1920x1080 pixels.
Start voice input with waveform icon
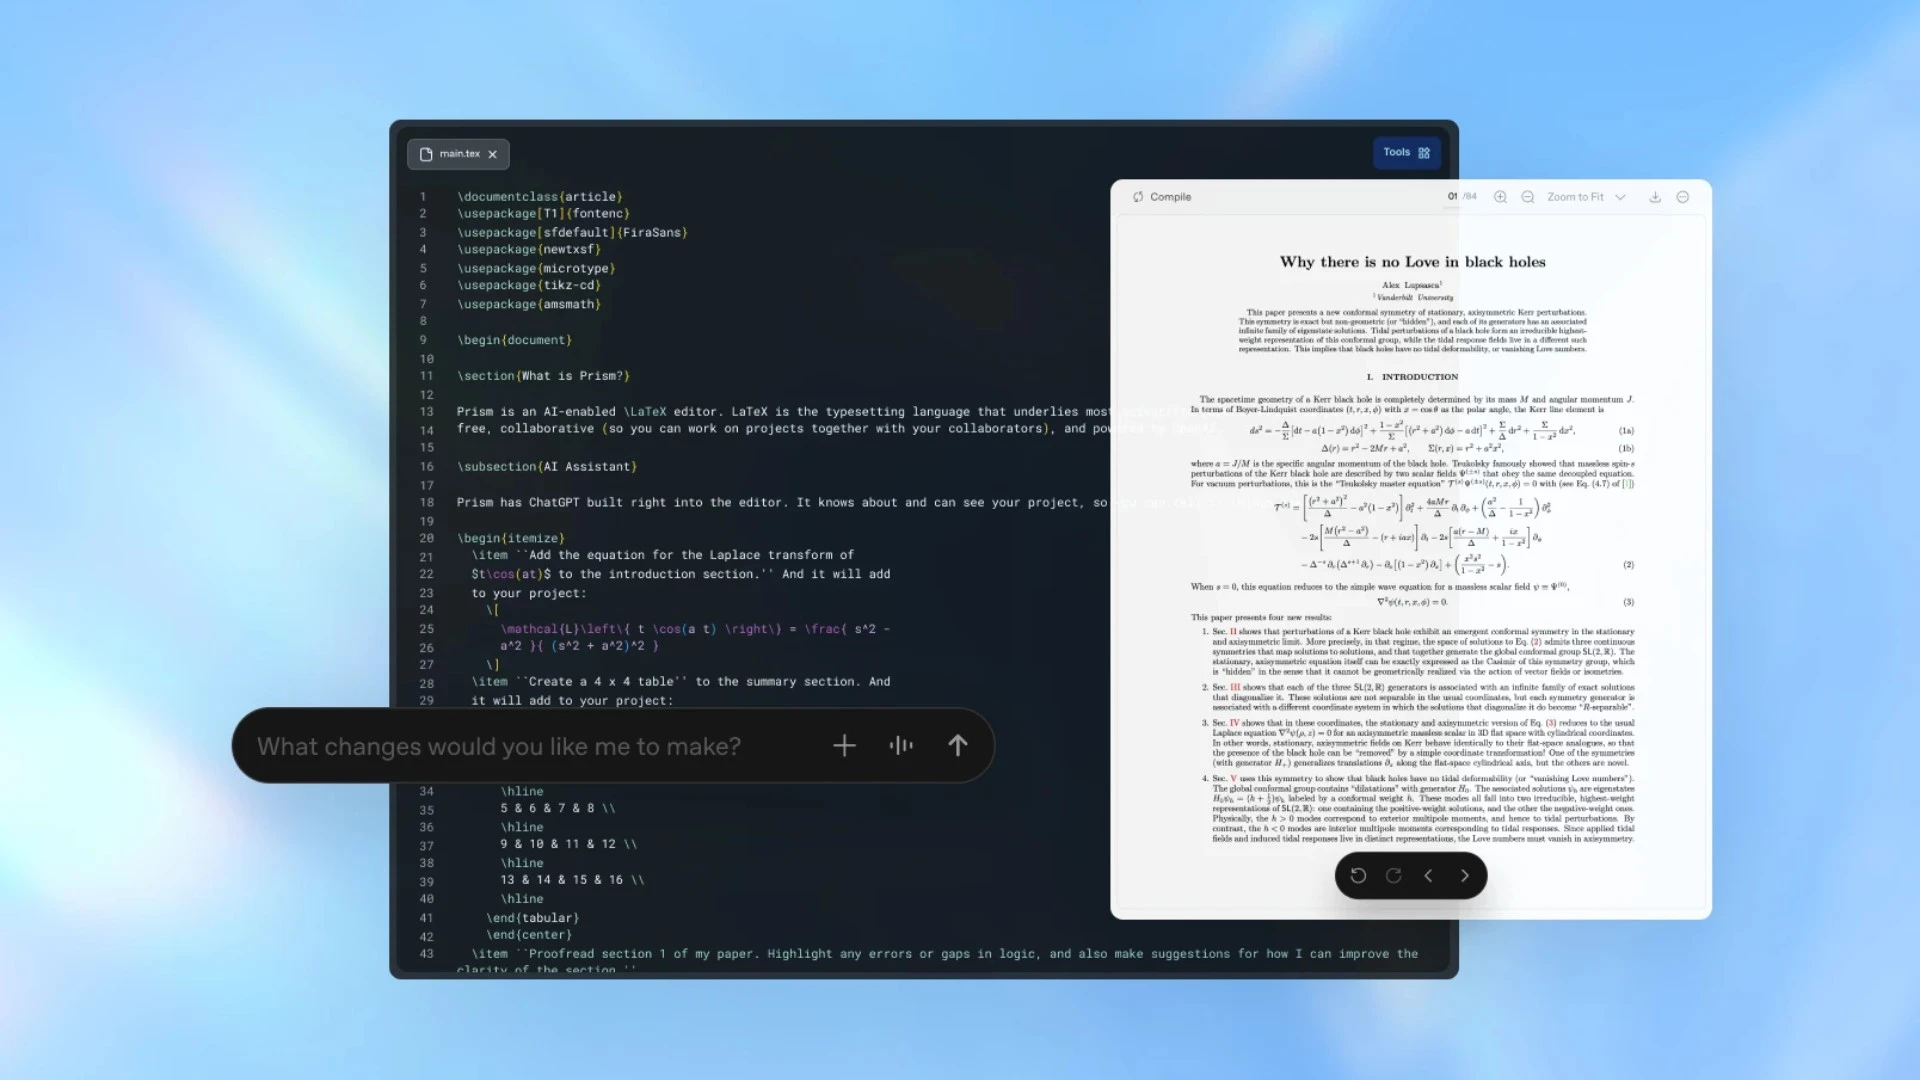pyautogui.click(x=901, y=746)
